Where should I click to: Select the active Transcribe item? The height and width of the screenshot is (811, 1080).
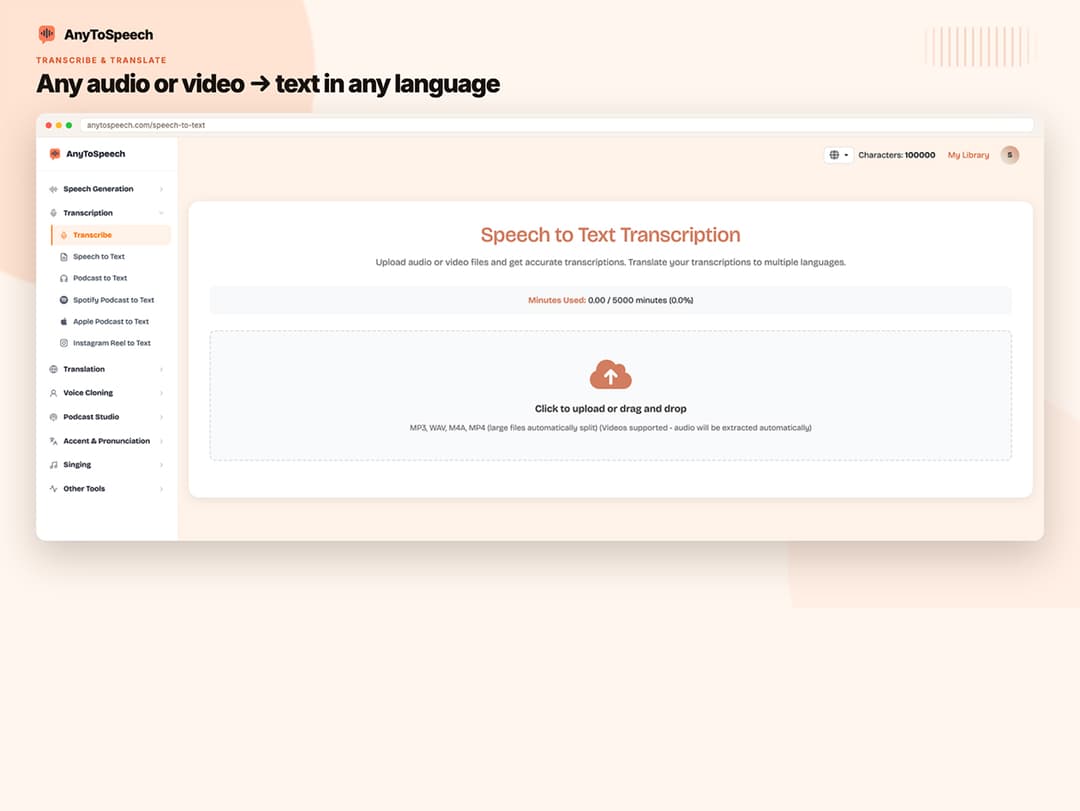[x=111, y=235]
